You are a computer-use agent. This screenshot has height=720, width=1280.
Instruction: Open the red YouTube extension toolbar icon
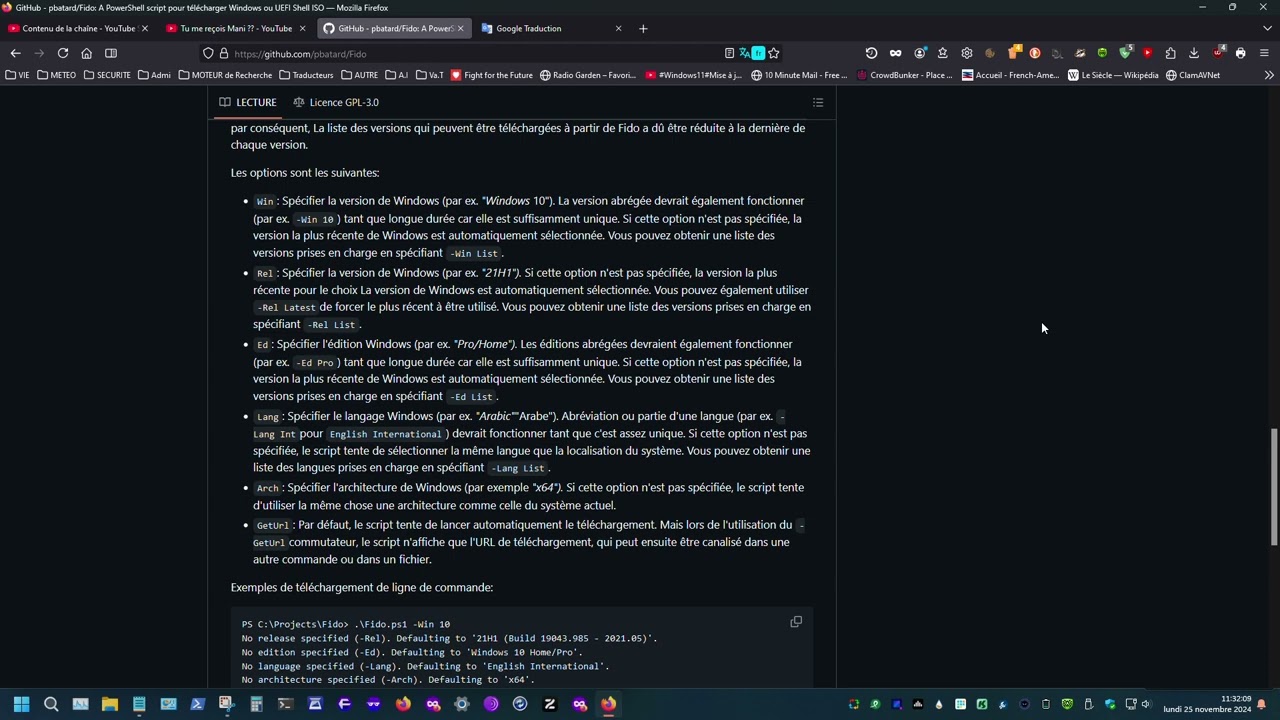click(x=1147, y=53)
